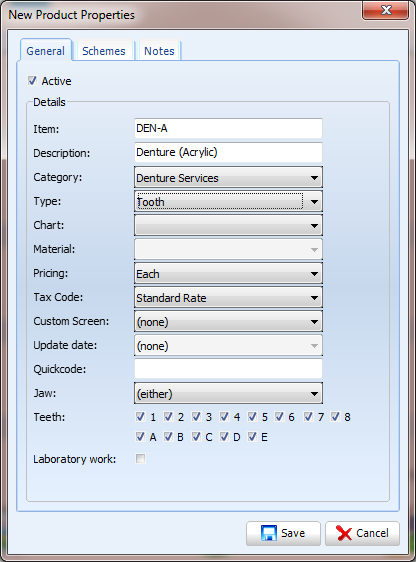Toggle tooth A checkbox

(140, 437)
